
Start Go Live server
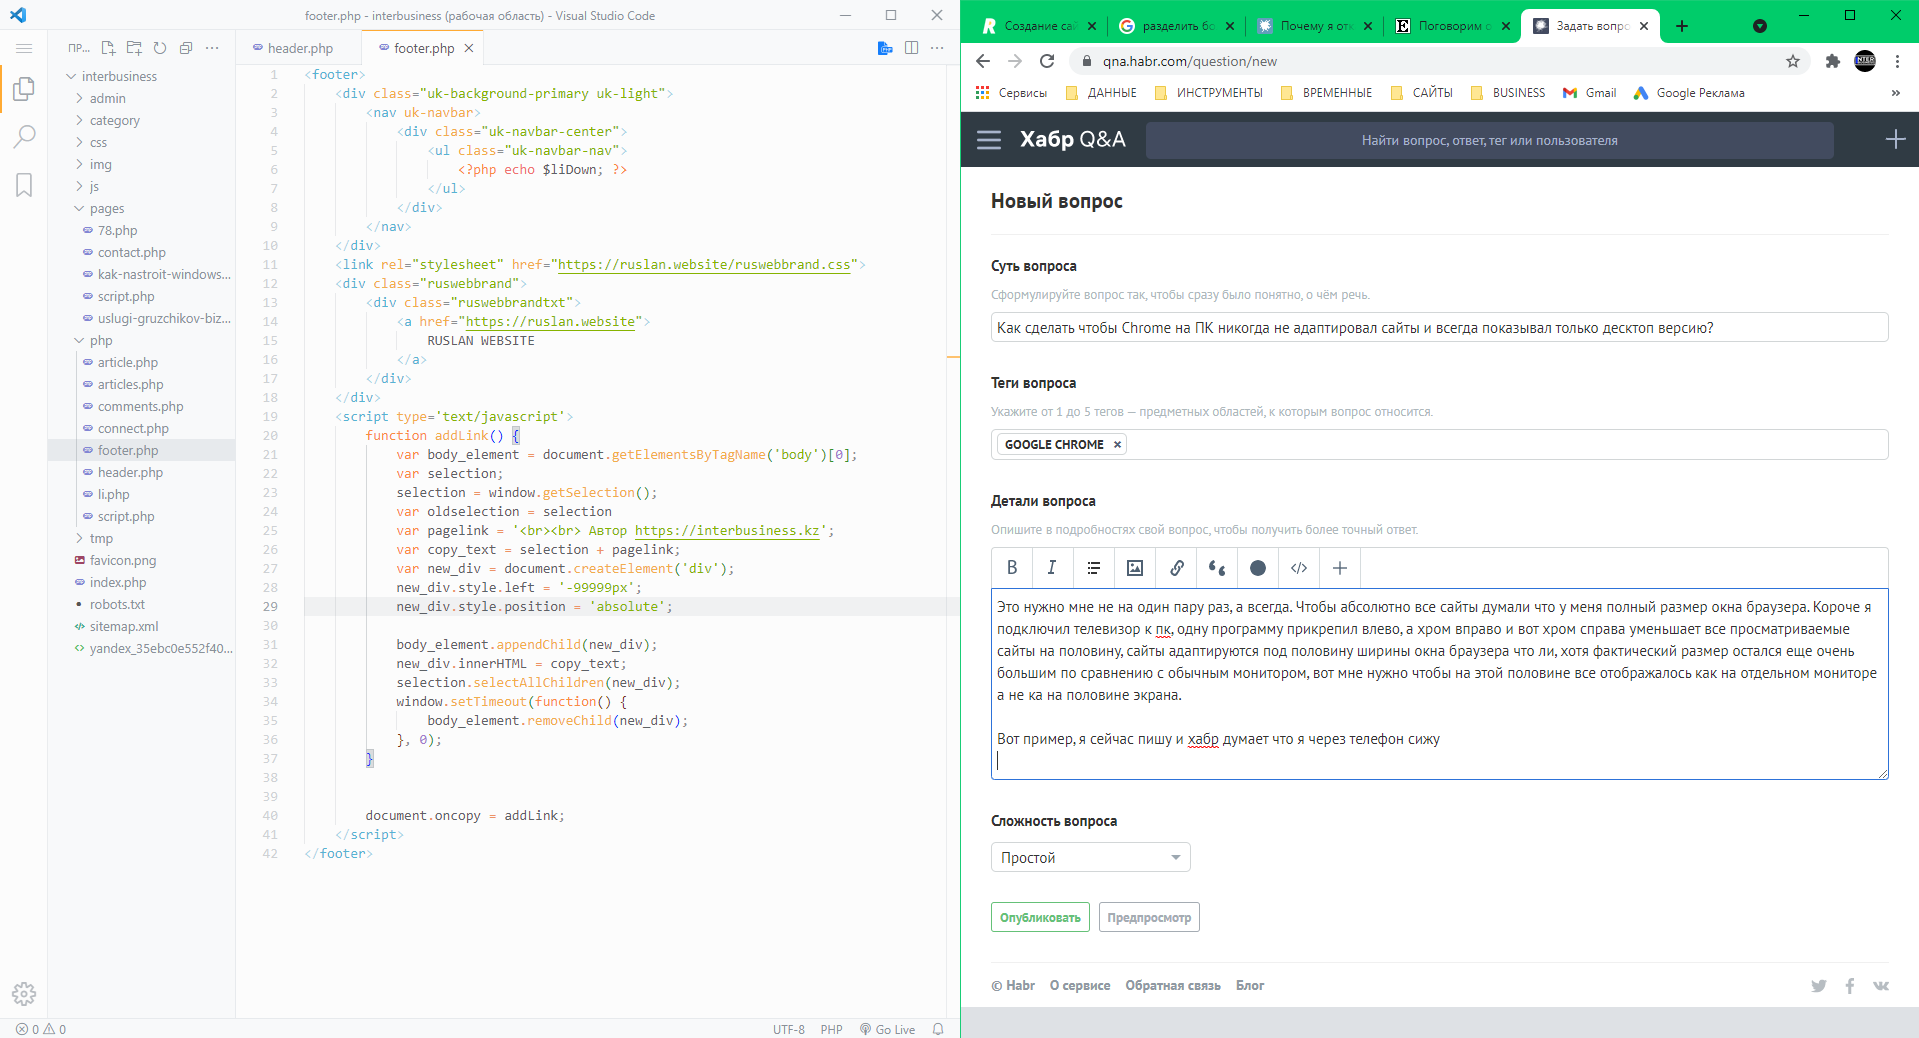click(887, 1029)
